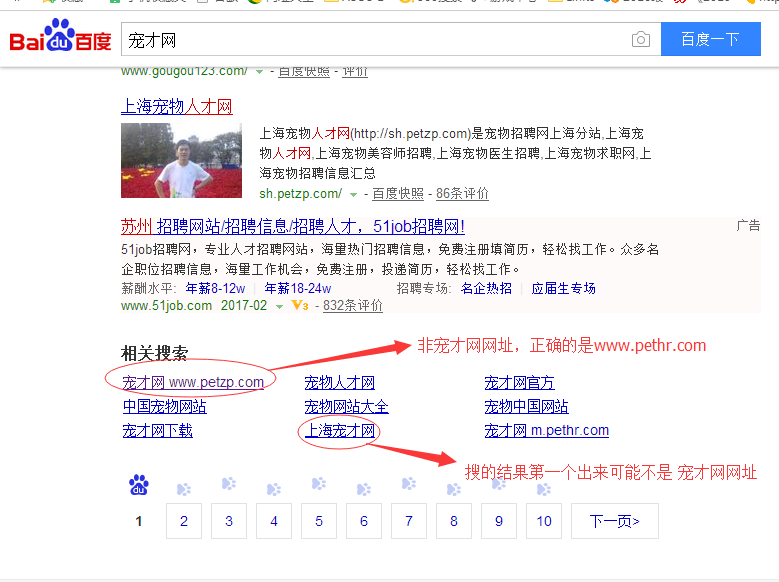Screen dimensions: 779x582
Task: Expand dropdown arrow beside sh.petzp.com/
Action: click(x=353, y=194)
